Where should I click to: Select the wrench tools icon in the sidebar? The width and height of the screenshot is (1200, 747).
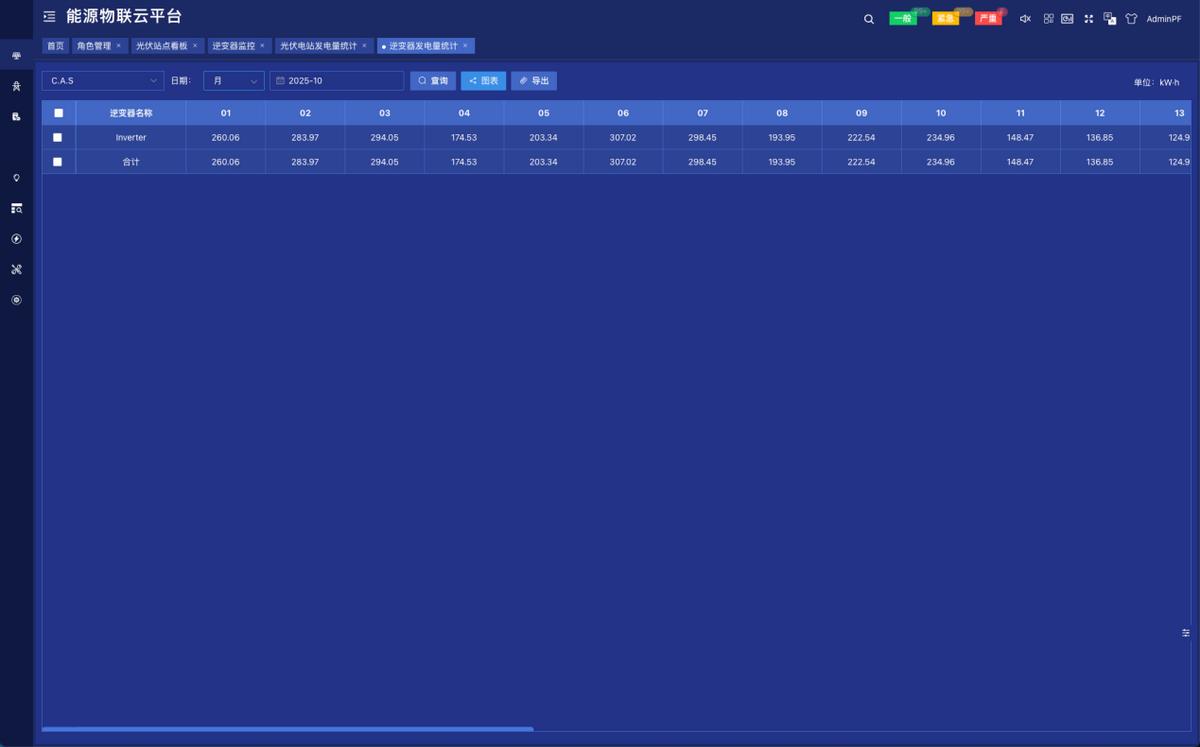click(x=16, y=269)
